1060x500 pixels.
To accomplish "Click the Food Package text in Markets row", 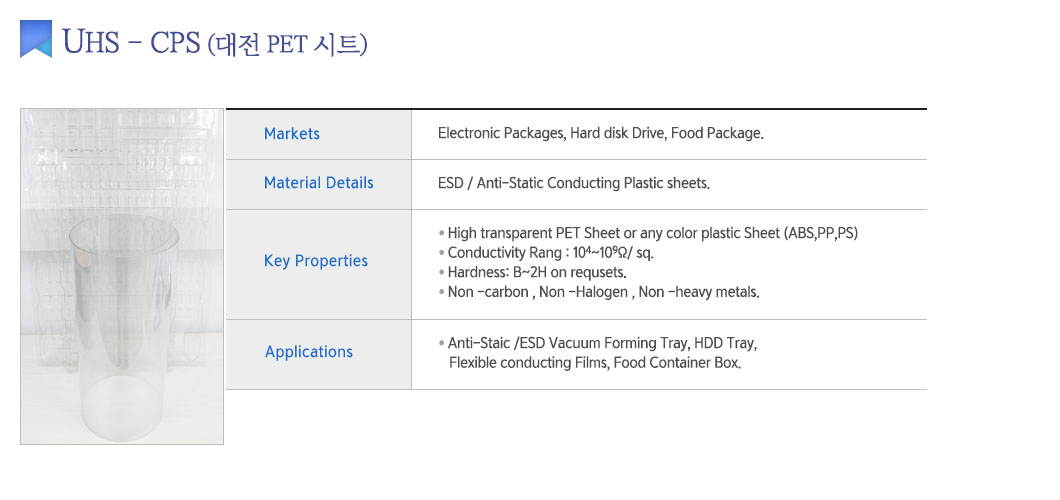I will (x=717, y=133).
